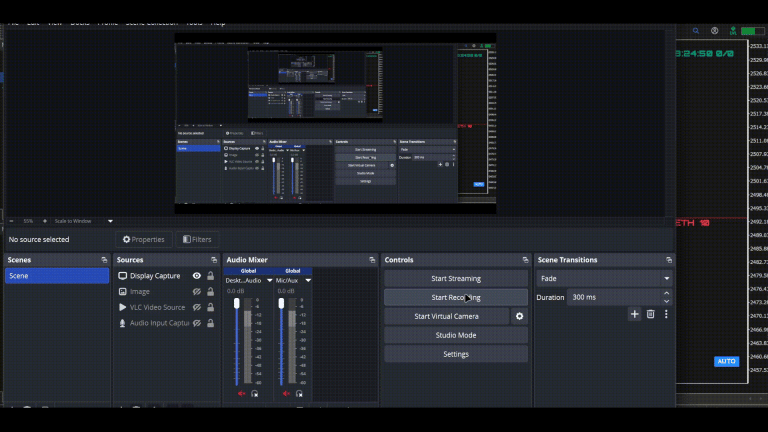Pop out the Audio Mixer dock

pos(372,260)
